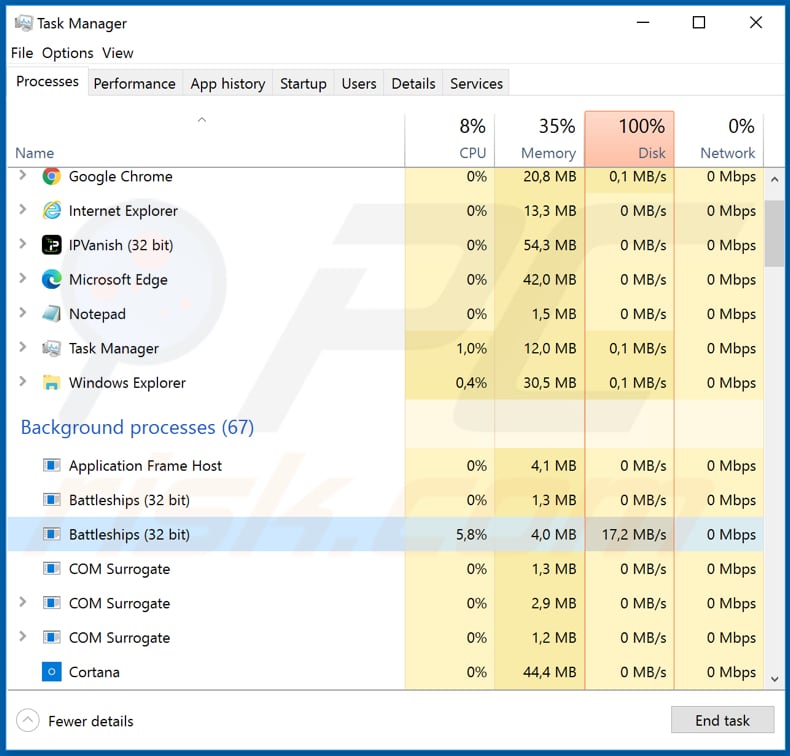Image resolution: width=790 pixels, height=756 pixels.
Task: Open the View menu
Action: [118, 53]
